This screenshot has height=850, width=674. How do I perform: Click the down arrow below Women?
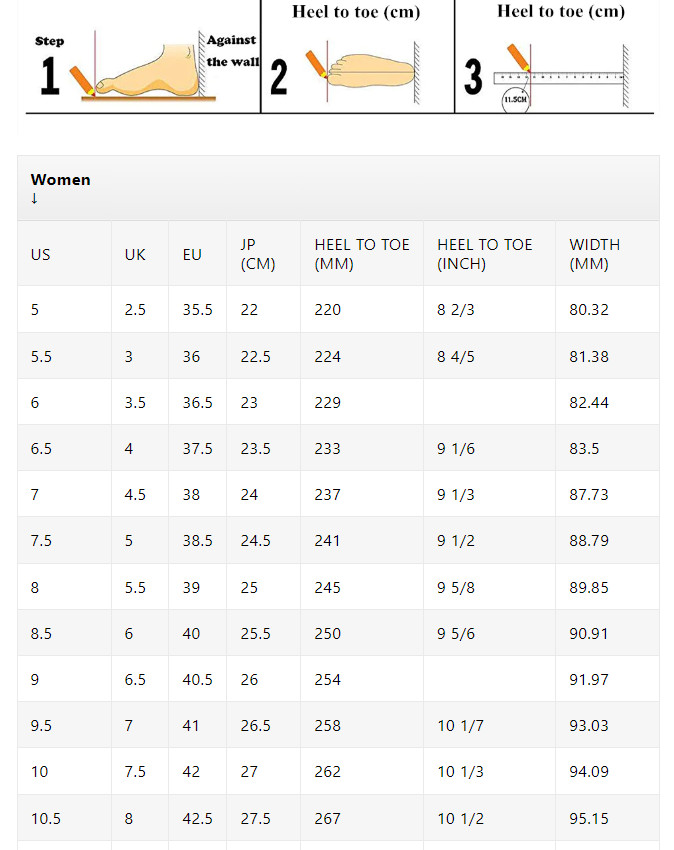pos(34,198)
